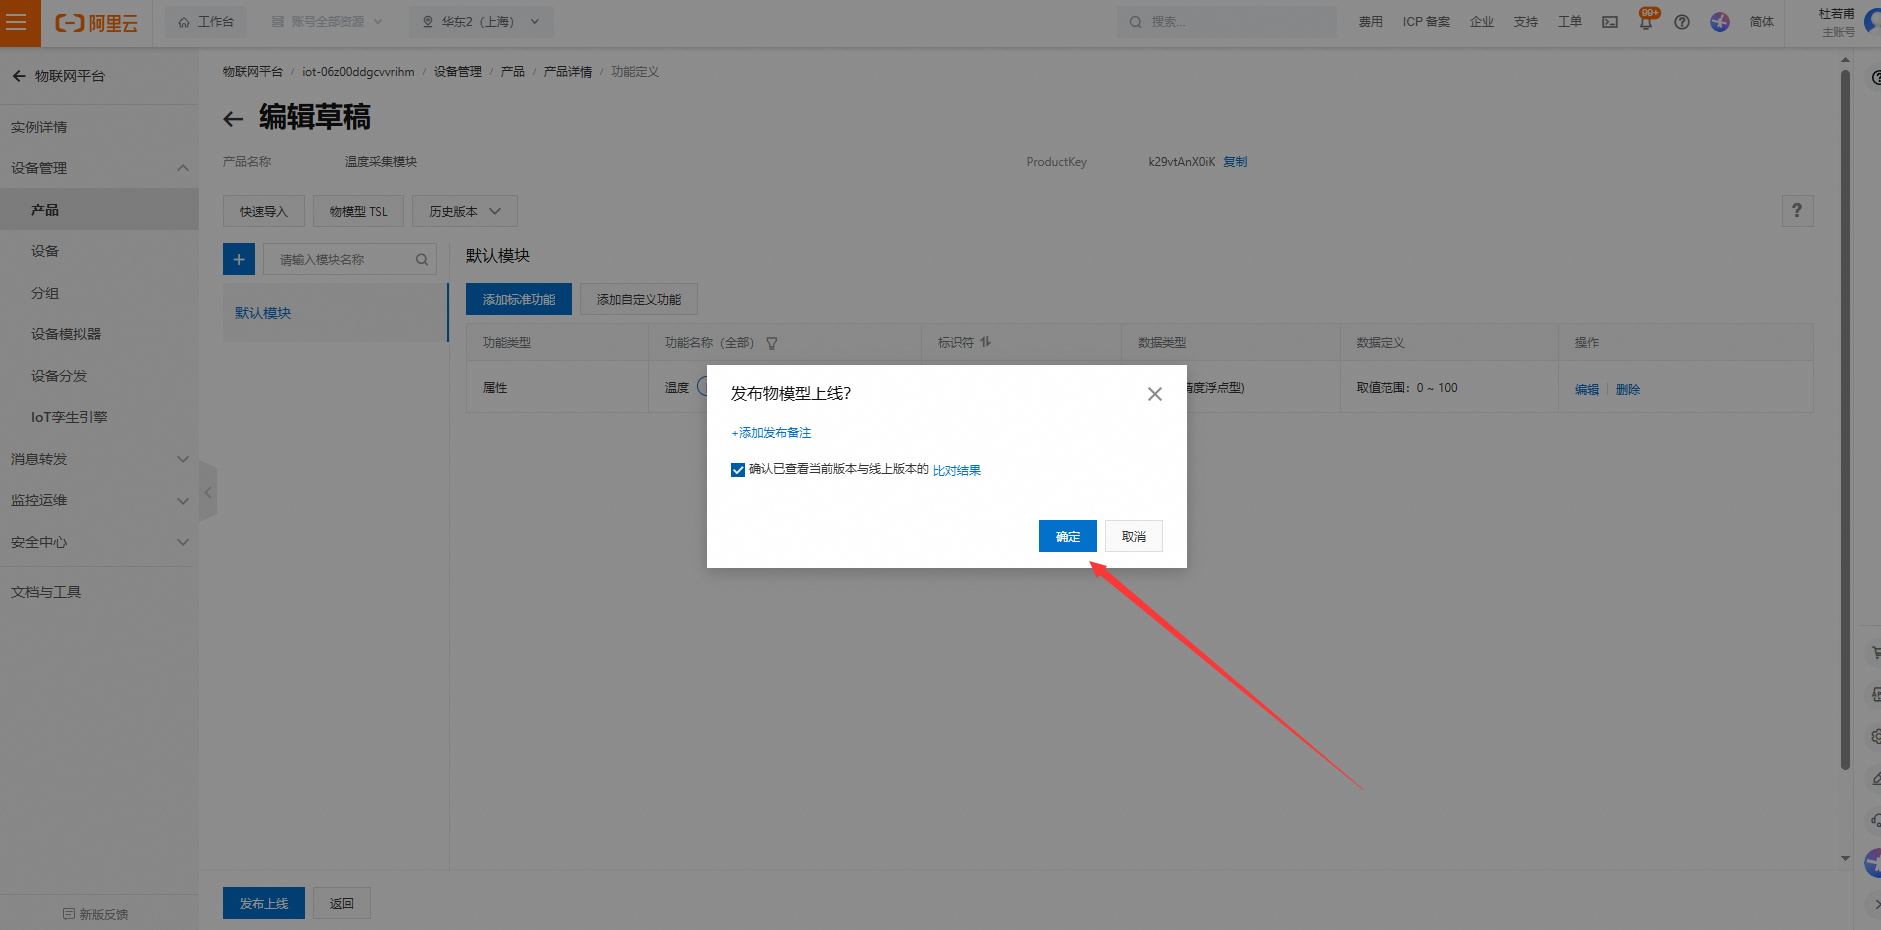Click in the module name search field

point(340,259)
